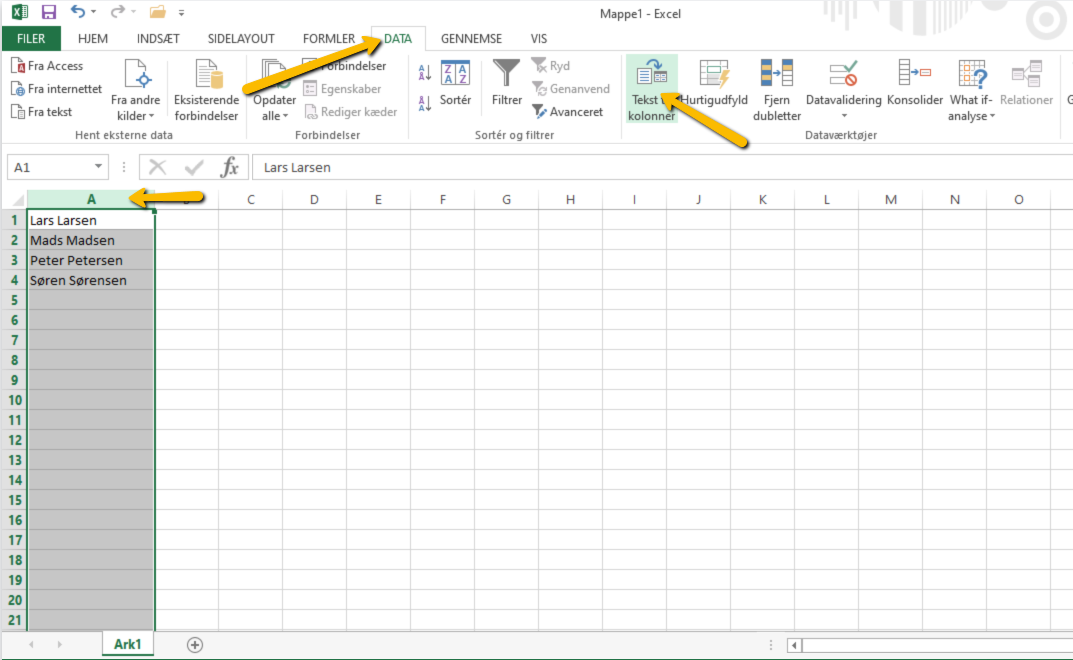Expand the Name Box dropdown arrow
1073x660 pixels.
pyautogui.click(x=98, y=167)
